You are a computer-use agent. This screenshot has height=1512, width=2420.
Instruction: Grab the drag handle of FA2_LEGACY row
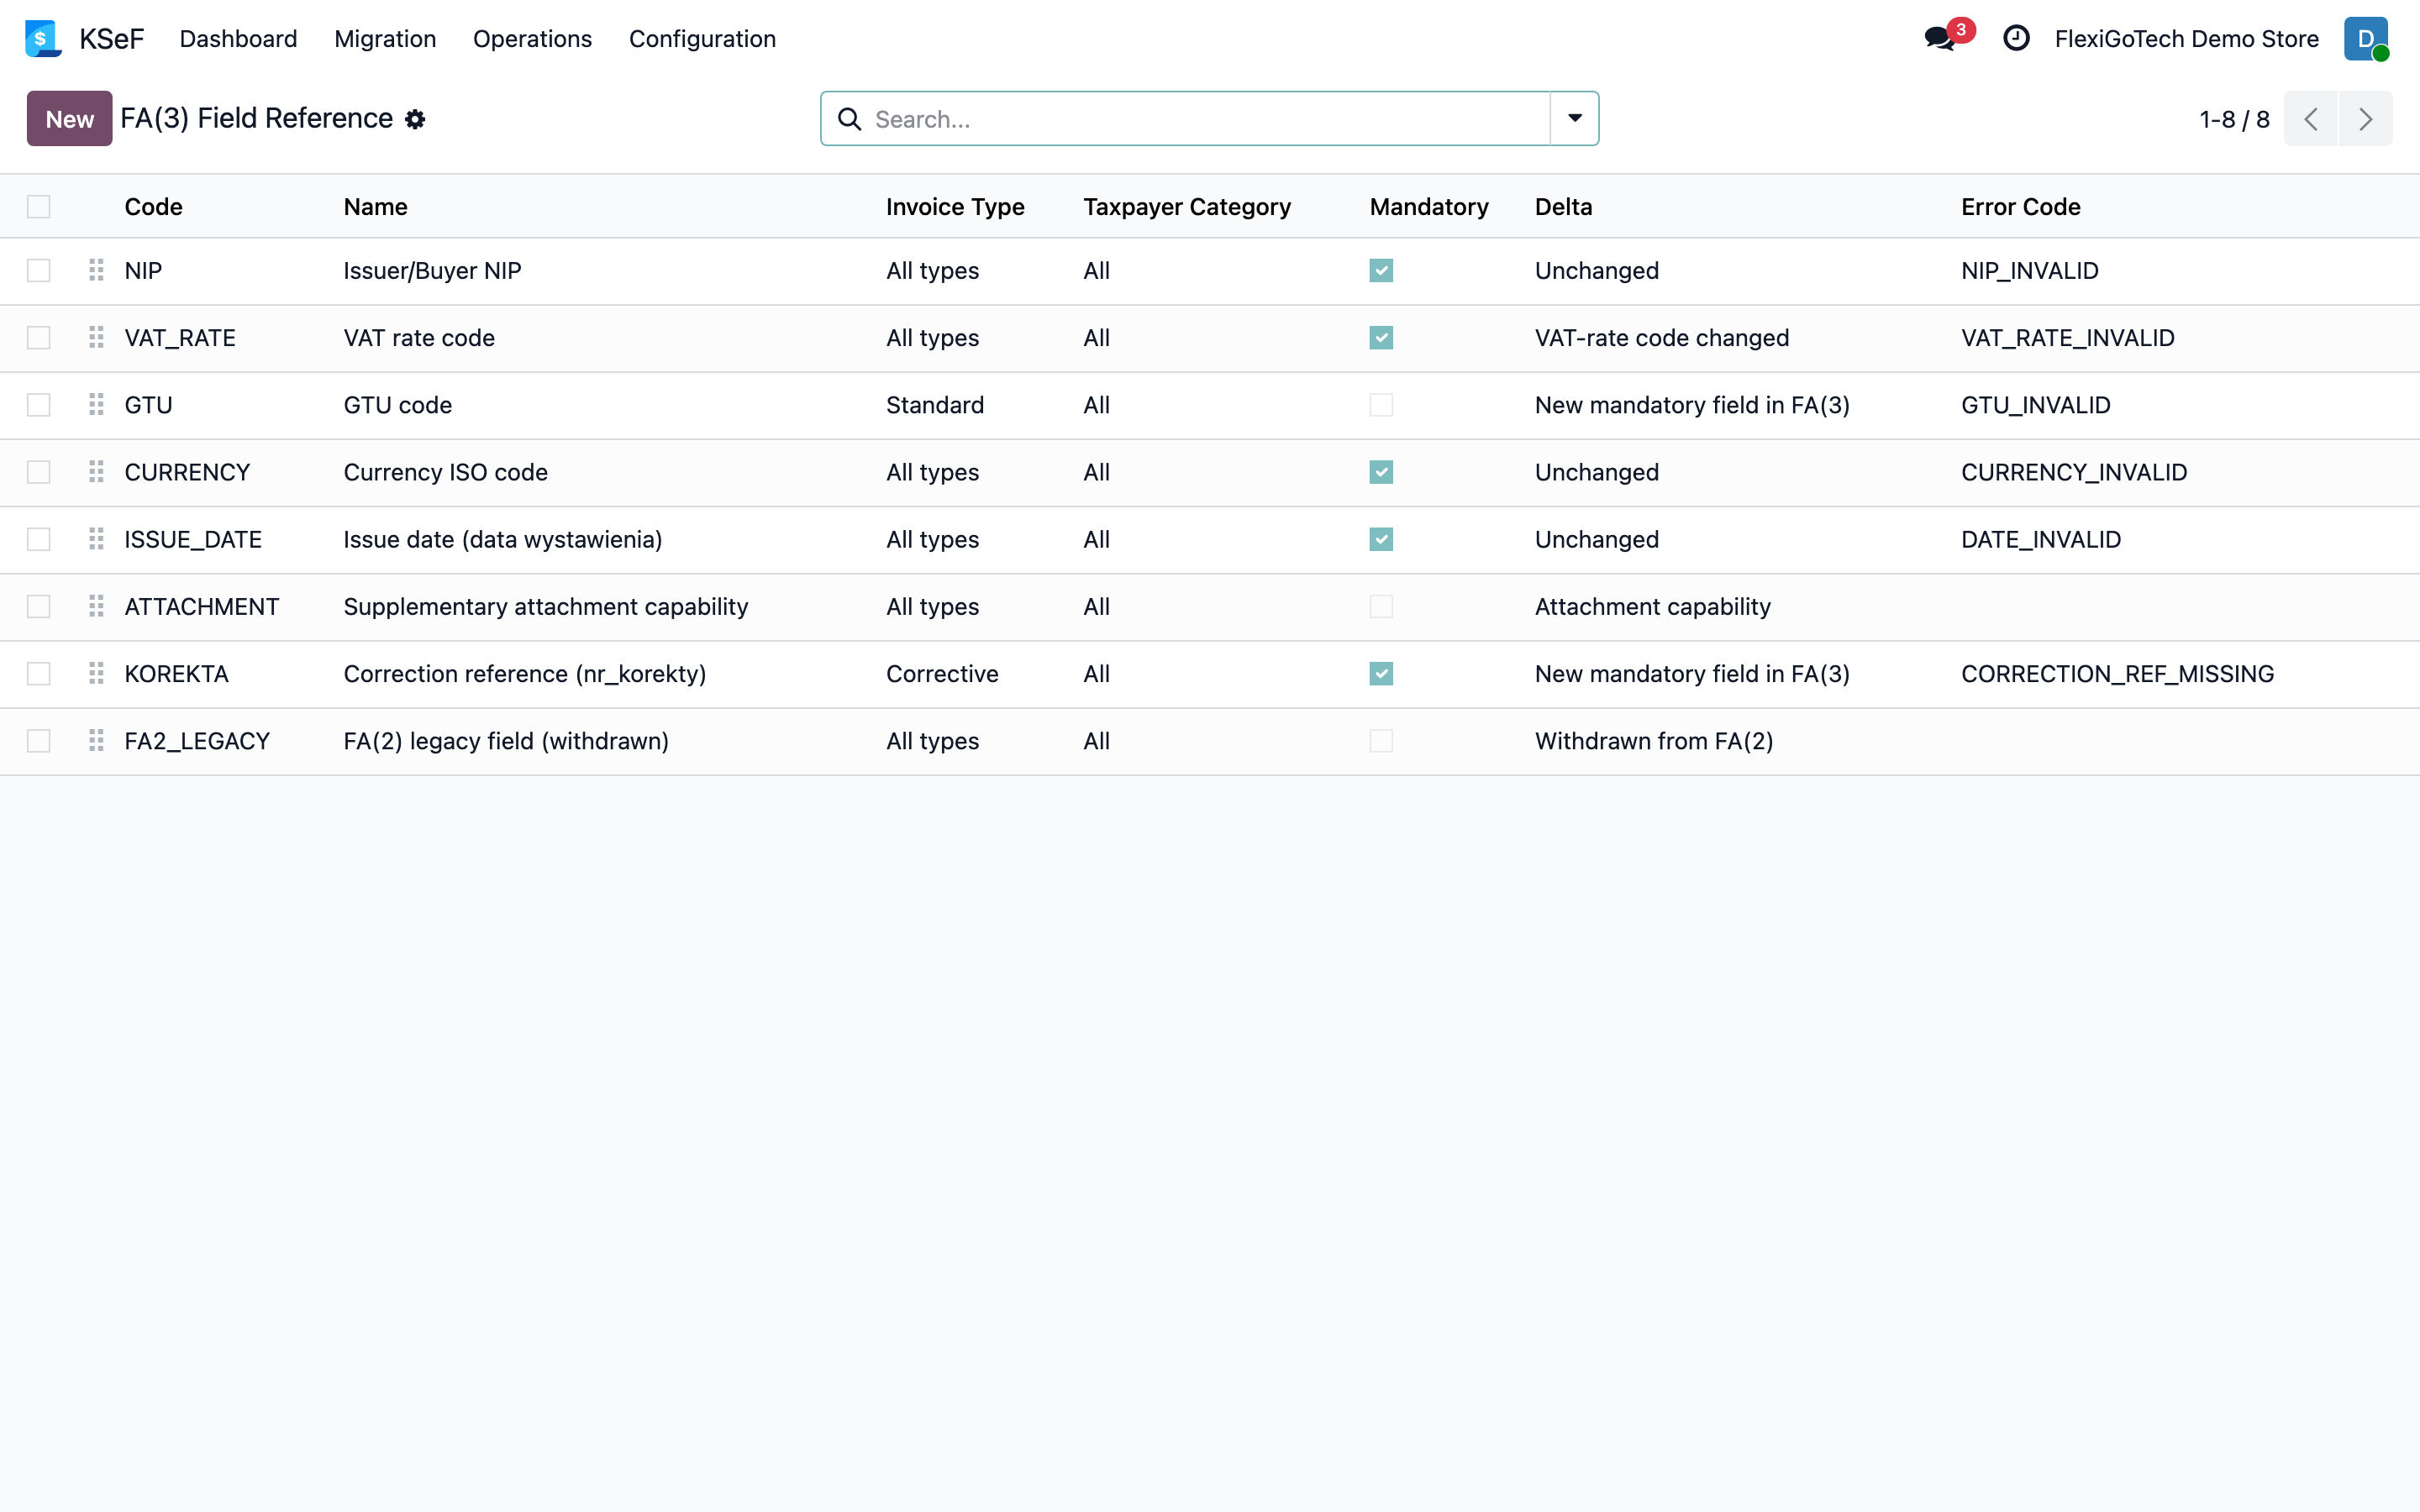click(96, 741)
